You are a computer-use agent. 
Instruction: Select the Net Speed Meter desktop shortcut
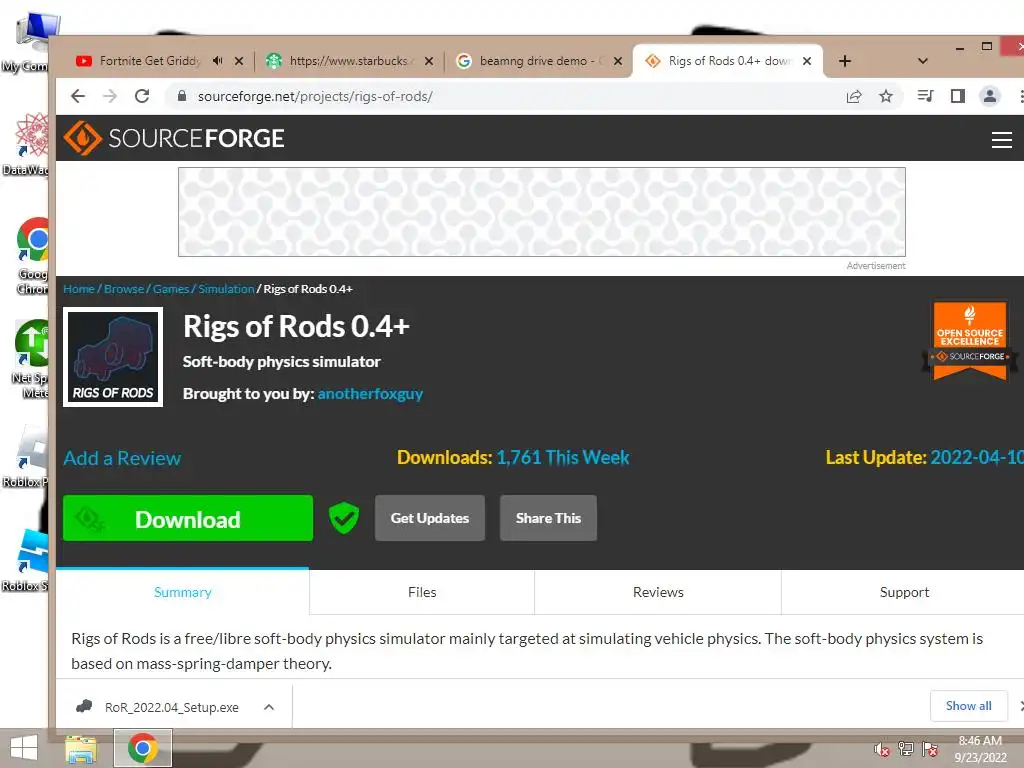pyautogui.click(x=31, y=359)
